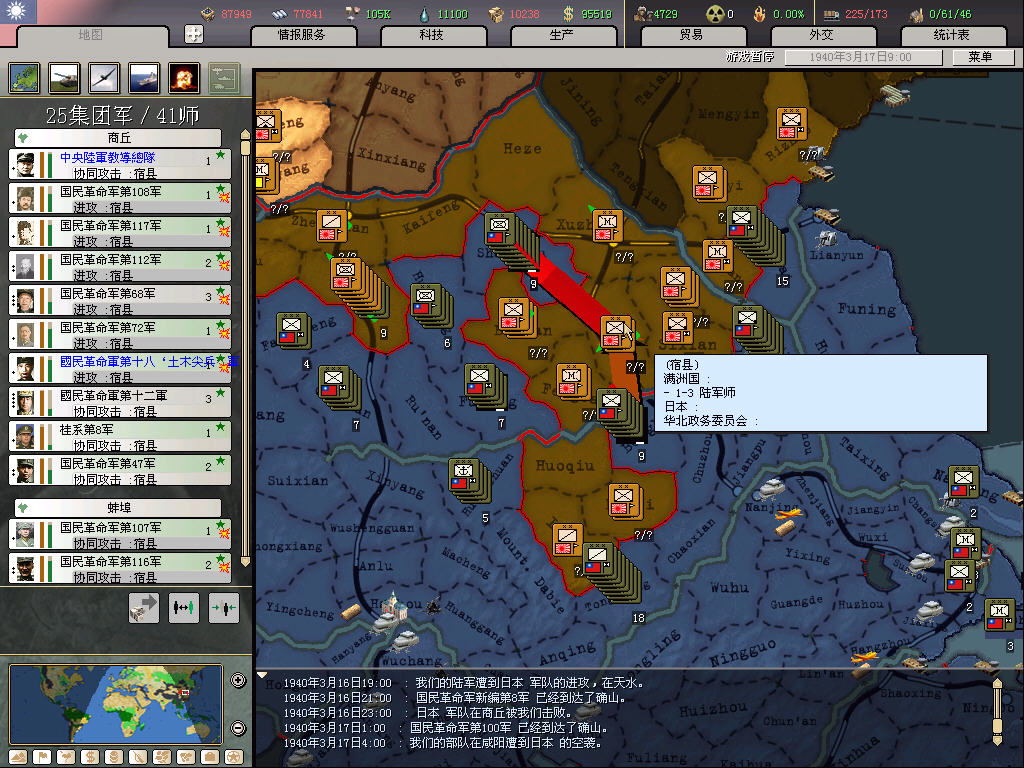Select 國民革命軍第十二軍 army row
Image resolution: width=1024 pixels, height=768 pixels.
tap(120, 402)
